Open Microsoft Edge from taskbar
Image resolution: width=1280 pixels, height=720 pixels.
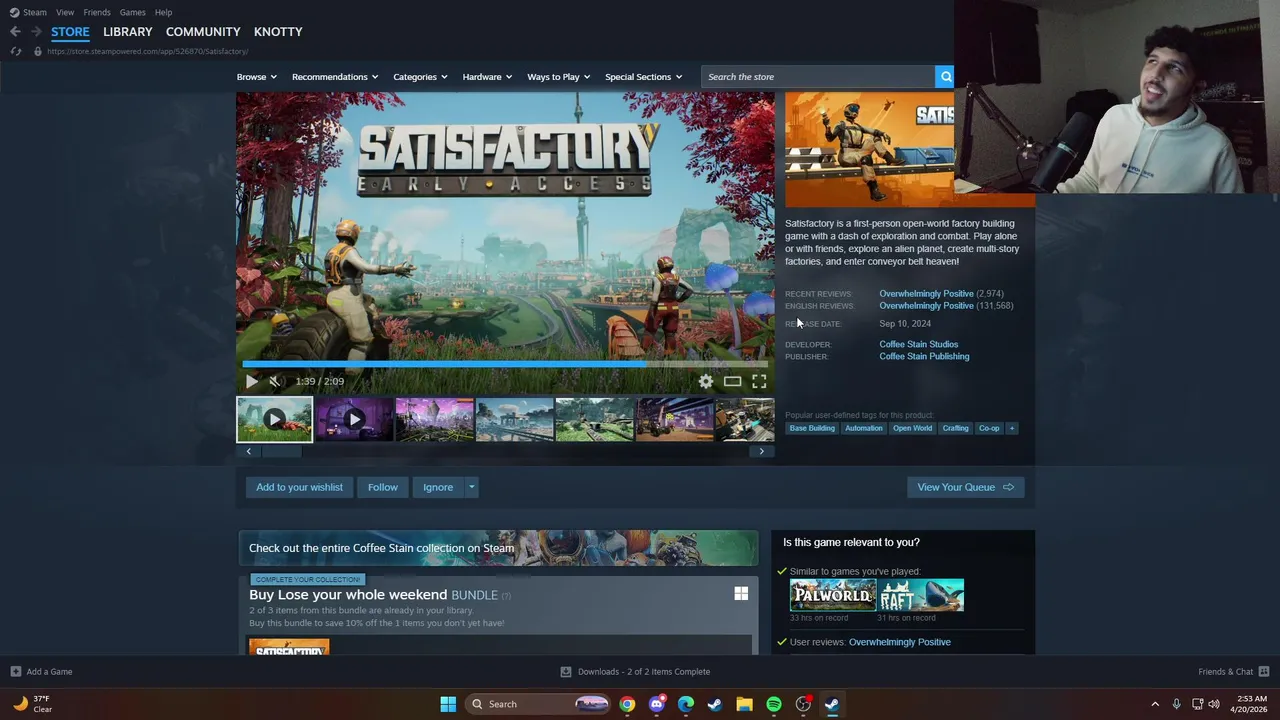[686, 704]
